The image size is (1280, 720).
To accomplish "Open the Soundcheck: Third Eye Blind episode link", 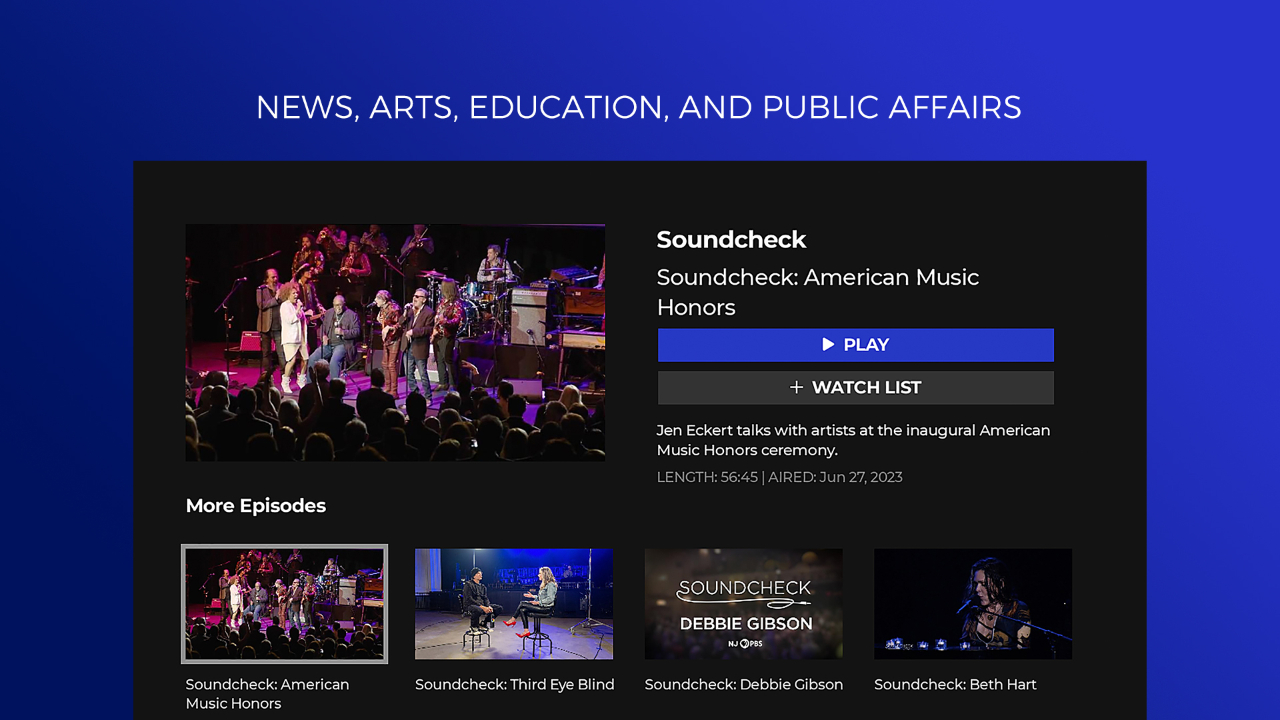I will click(x=514, y=684).
